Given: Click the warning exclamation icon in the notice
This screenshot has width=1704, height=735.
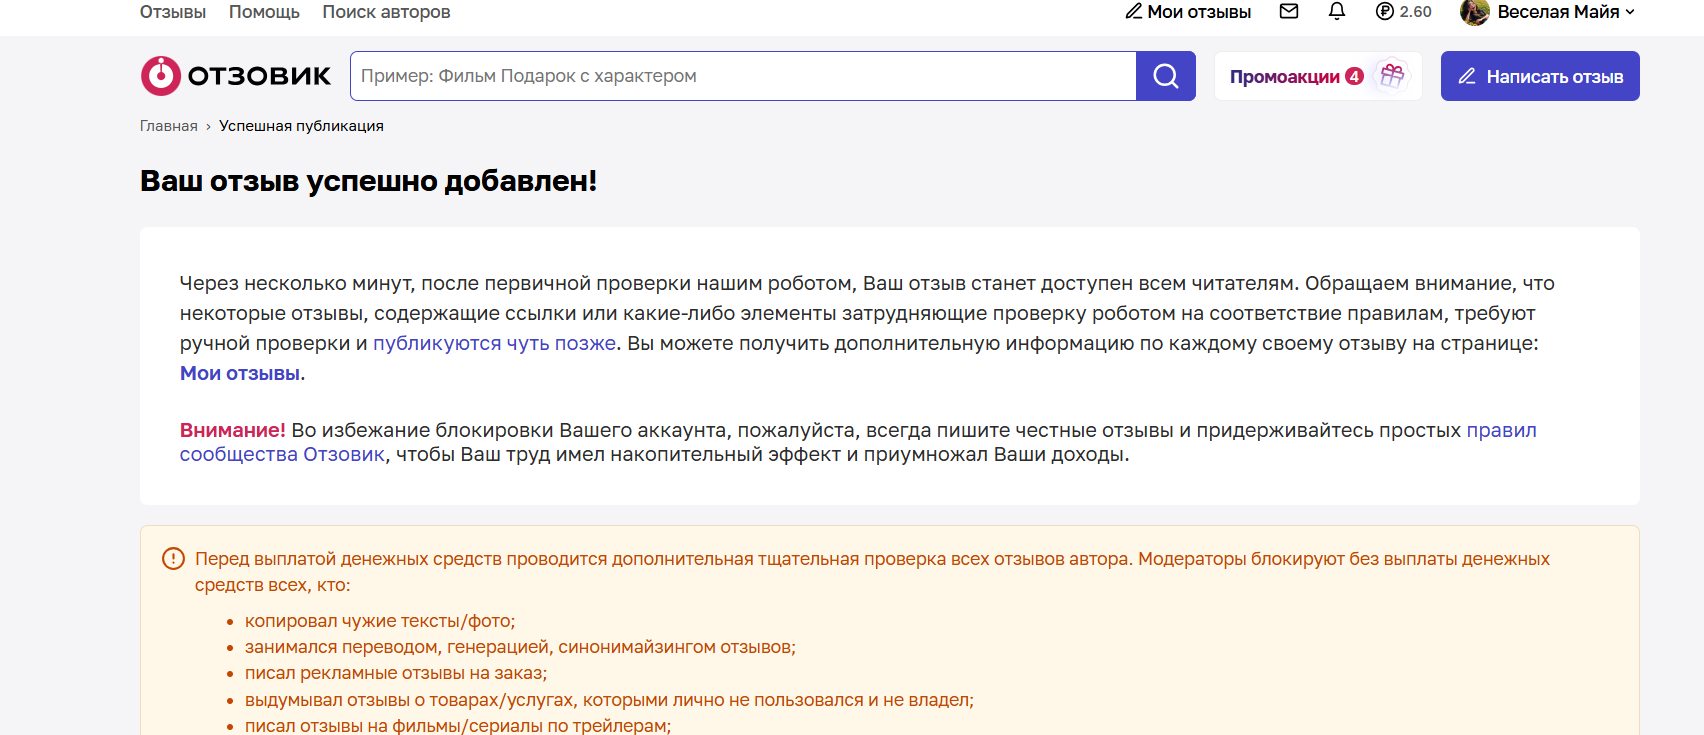Looking at the screenshot, I should pos(173,558).
